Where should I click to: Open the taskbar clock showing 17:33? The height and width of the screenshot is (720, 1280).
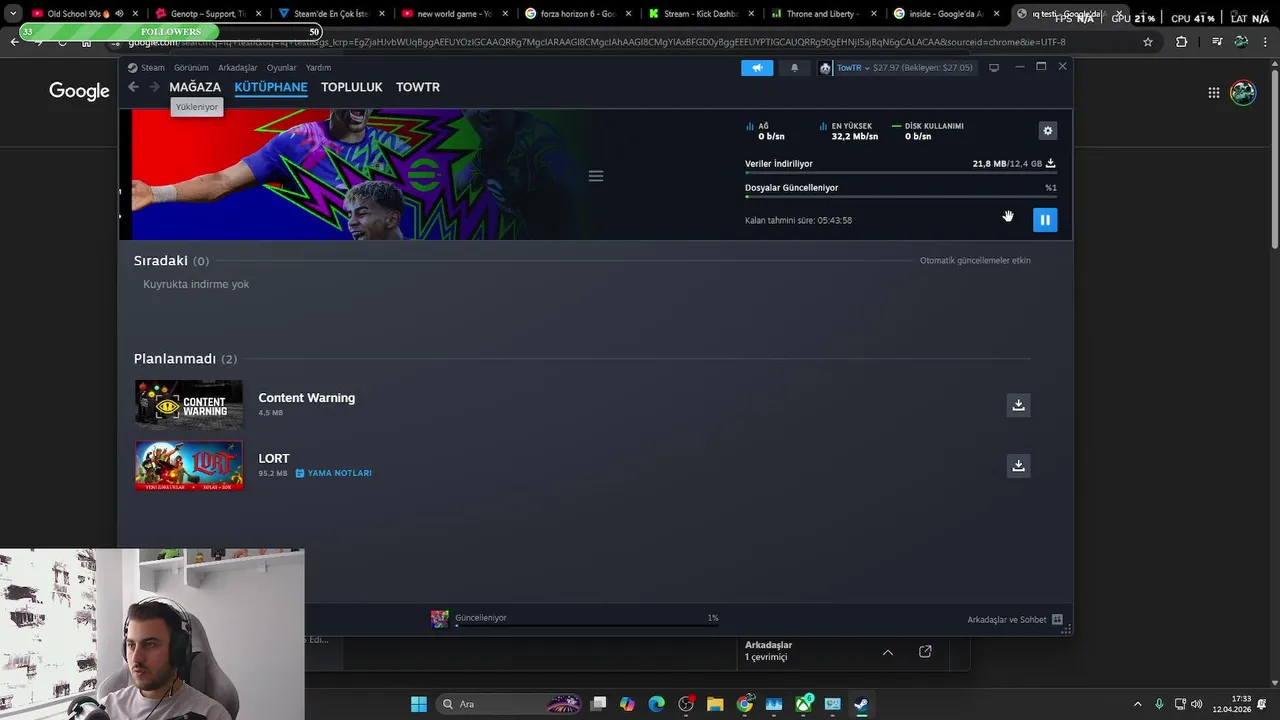pos(1231,704)
